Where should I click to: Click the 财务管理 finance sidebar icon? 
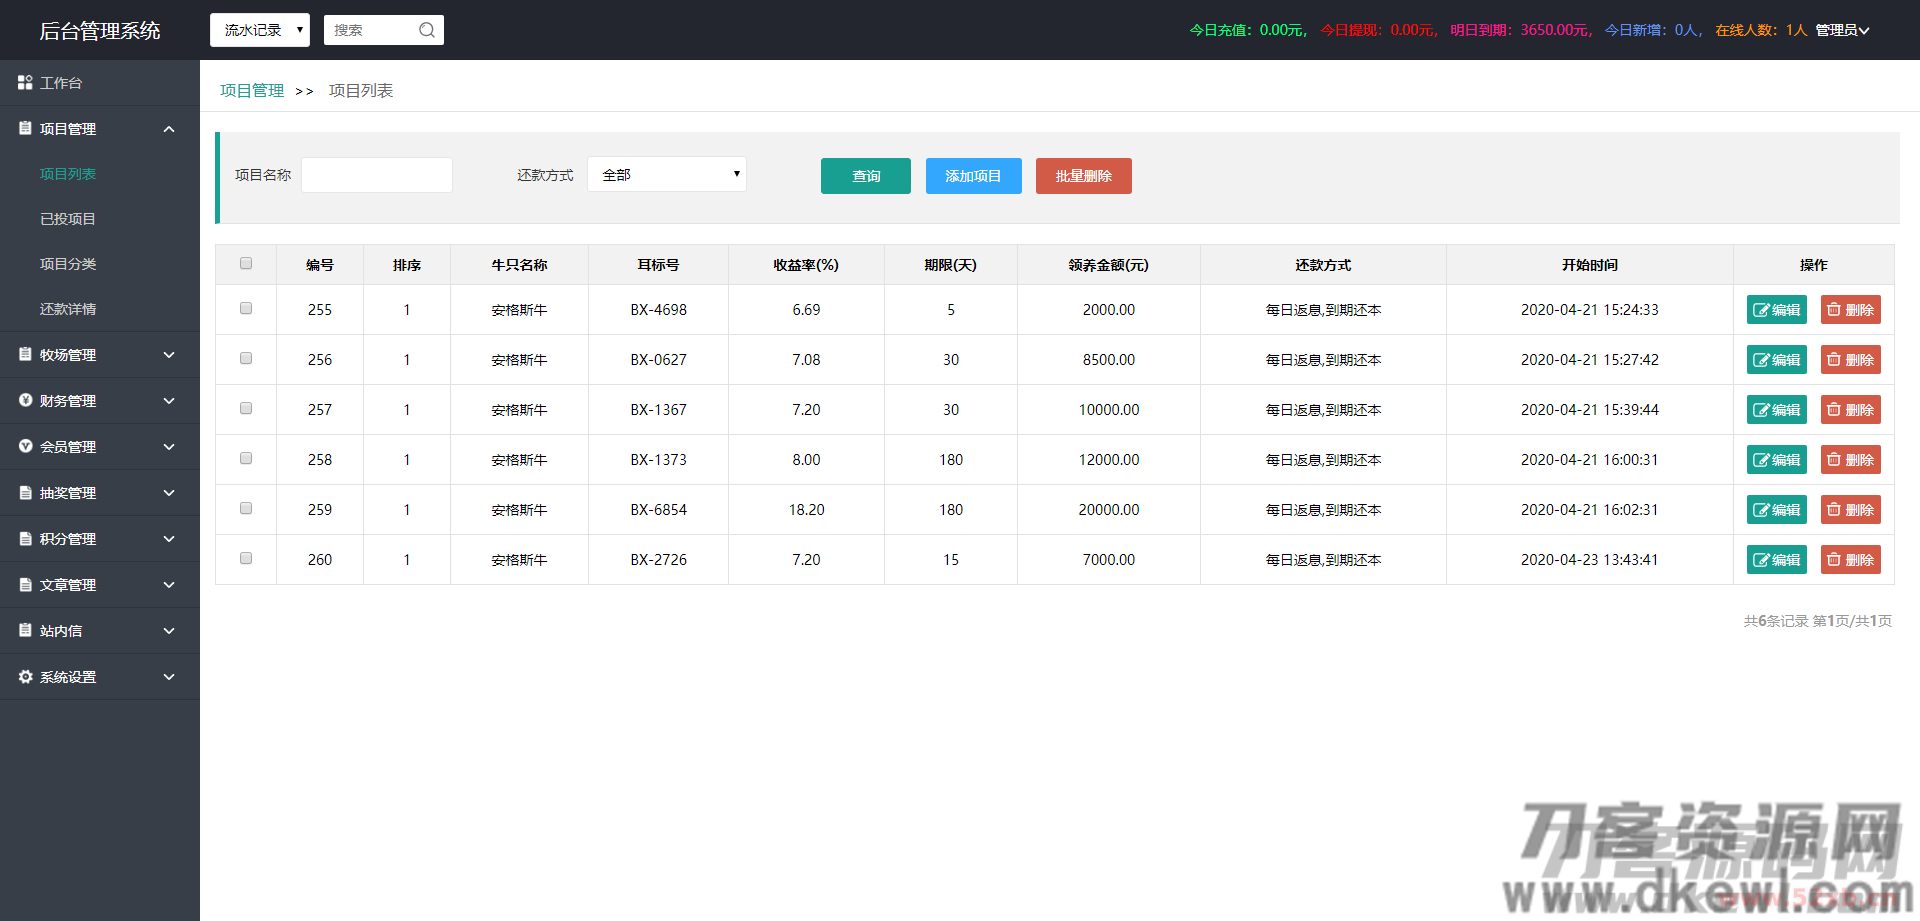pyautogui.click(x=24, y=400)
